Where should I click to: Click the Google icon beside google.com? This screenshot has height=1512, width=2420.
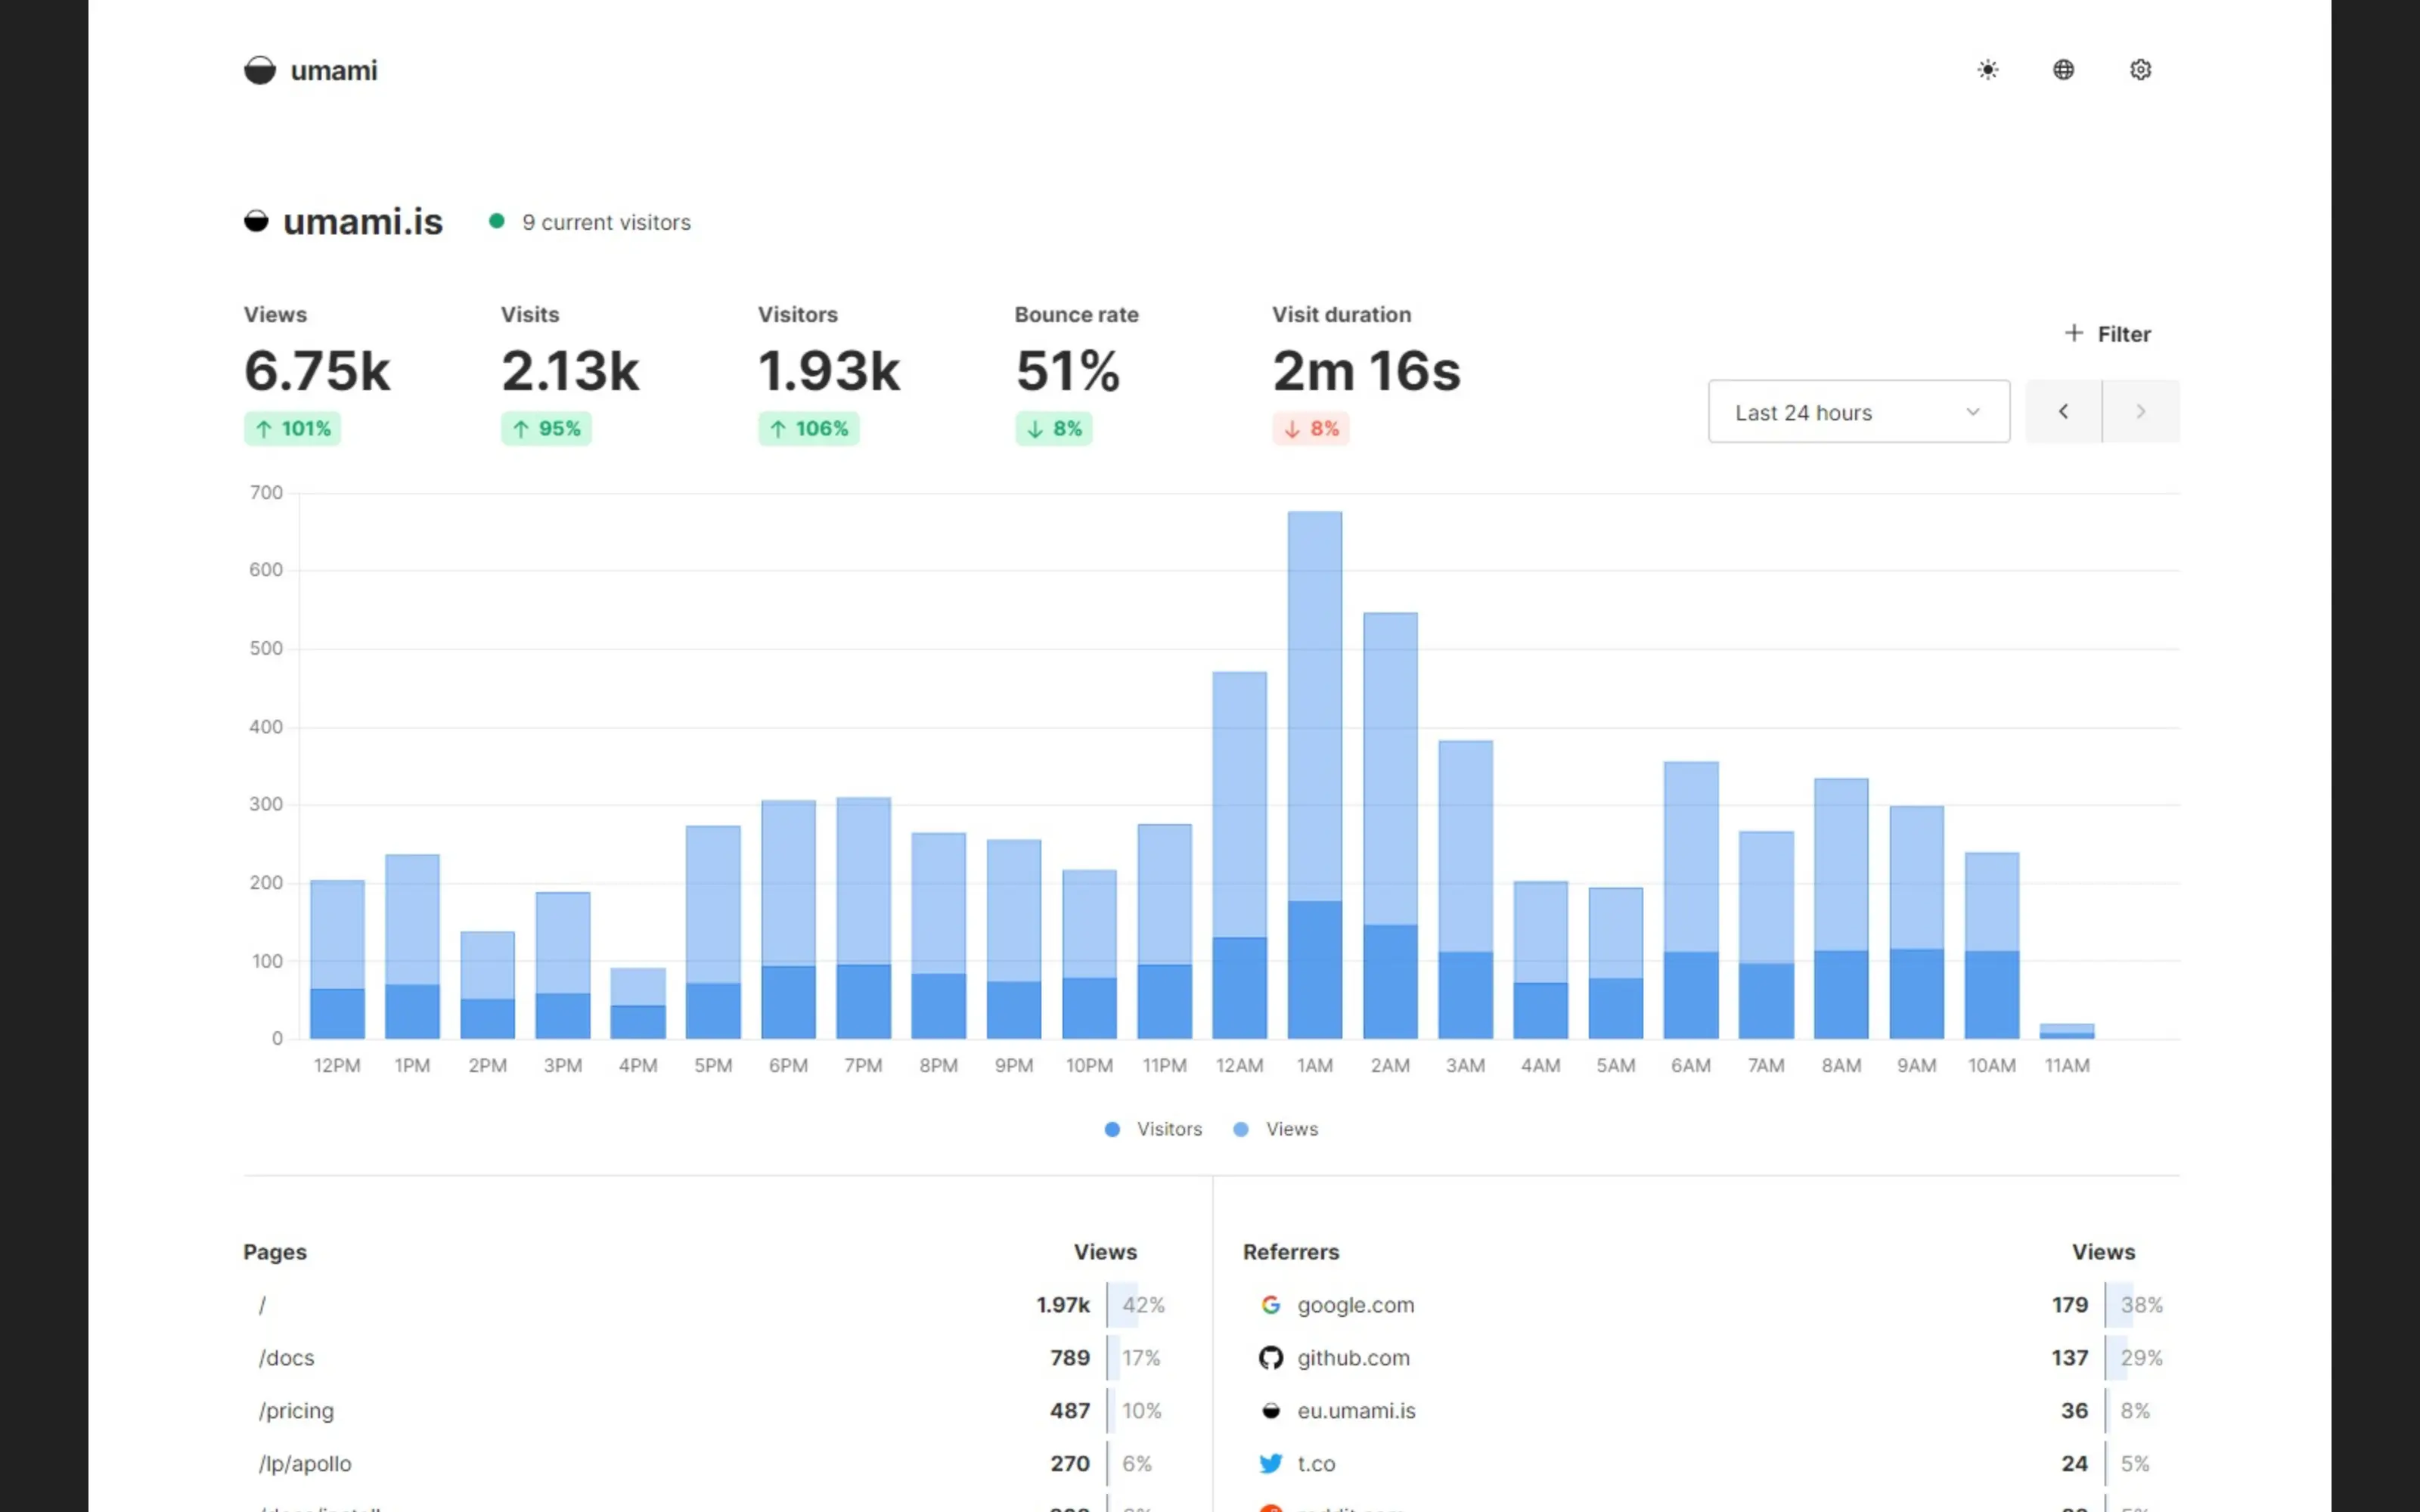(1270, 1304)
